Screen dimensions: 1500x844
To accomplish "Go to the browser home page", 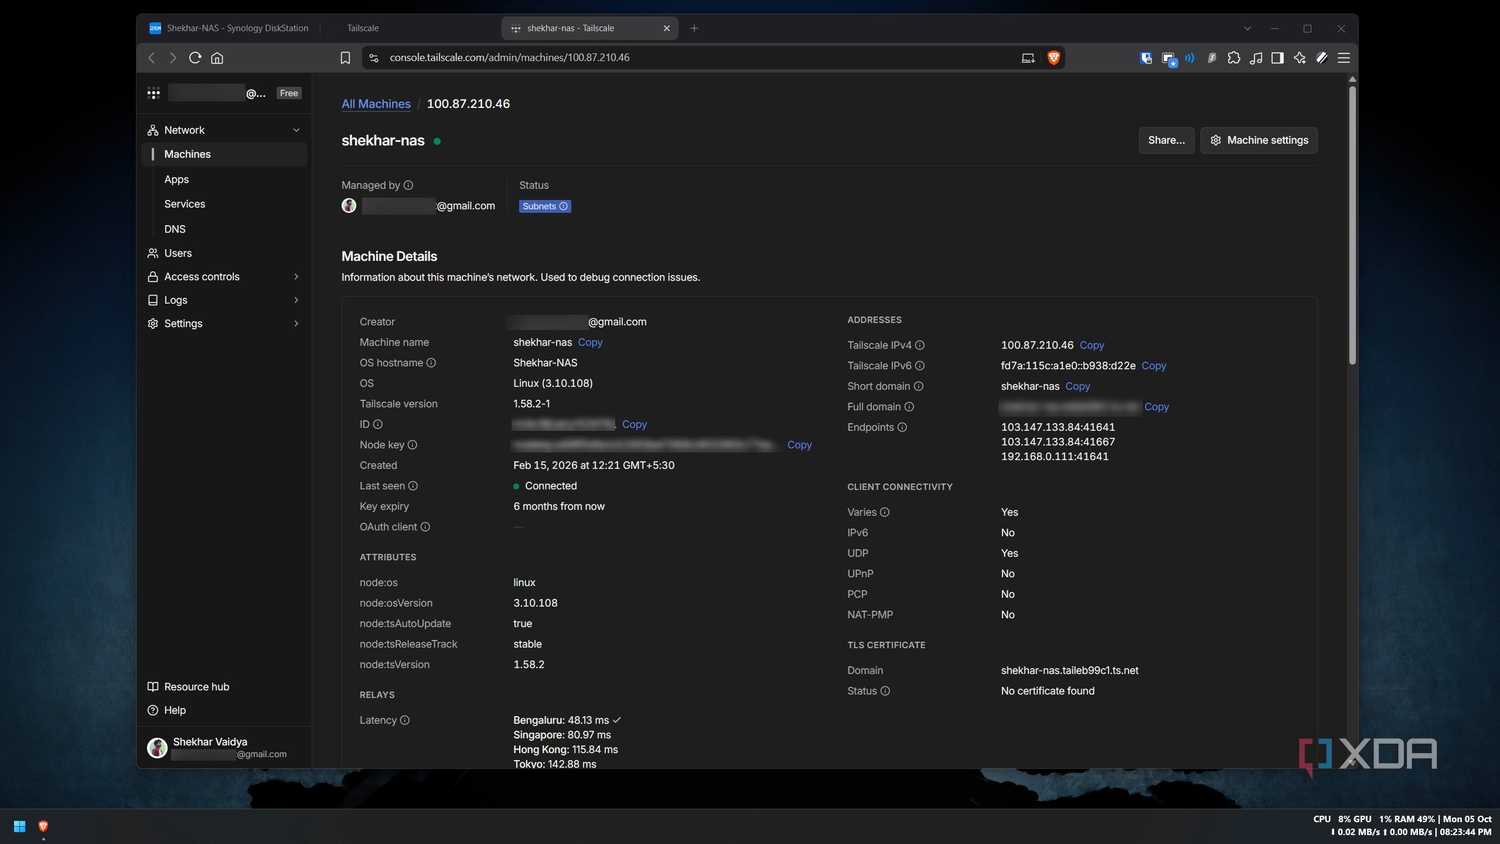I will [x=217, y=58].
